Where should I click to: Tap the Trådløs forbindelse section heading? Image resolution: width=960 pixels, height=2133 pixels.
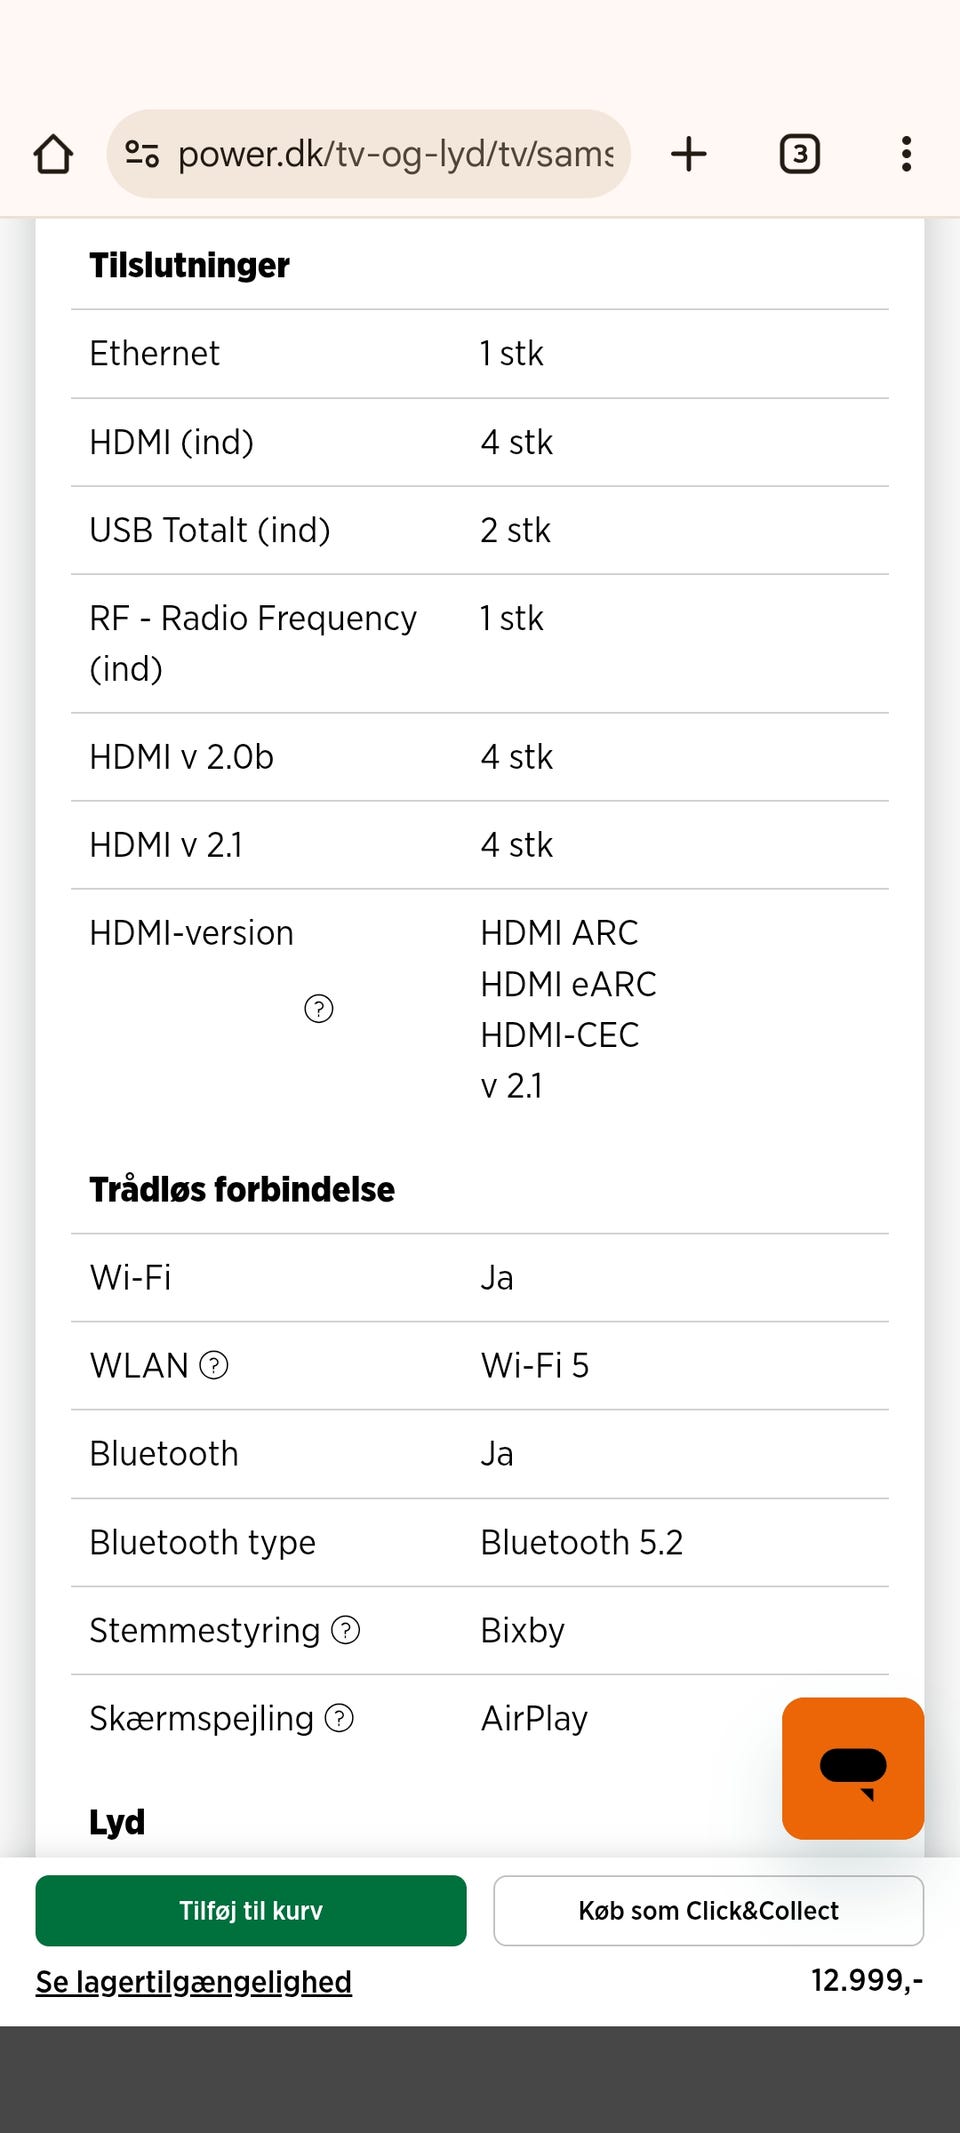[x=242, y=1189]
